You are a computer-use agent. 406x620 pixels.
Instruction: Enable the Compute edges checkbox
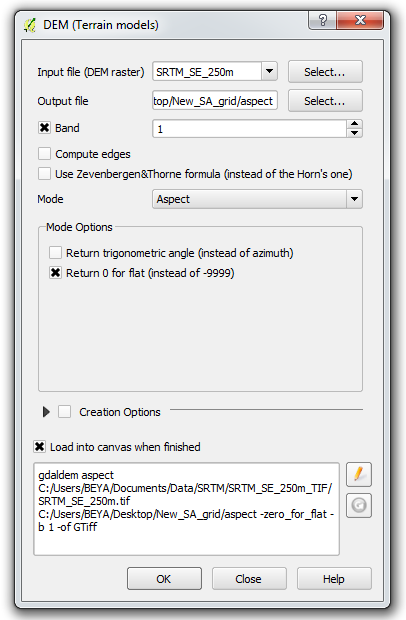point(44,154)
